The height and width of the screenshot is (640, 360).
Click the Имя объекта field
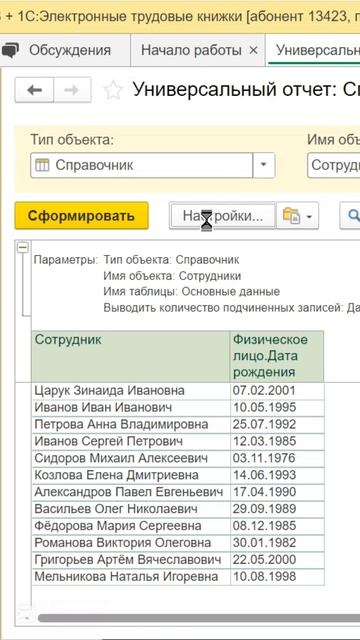coord(333,165)
